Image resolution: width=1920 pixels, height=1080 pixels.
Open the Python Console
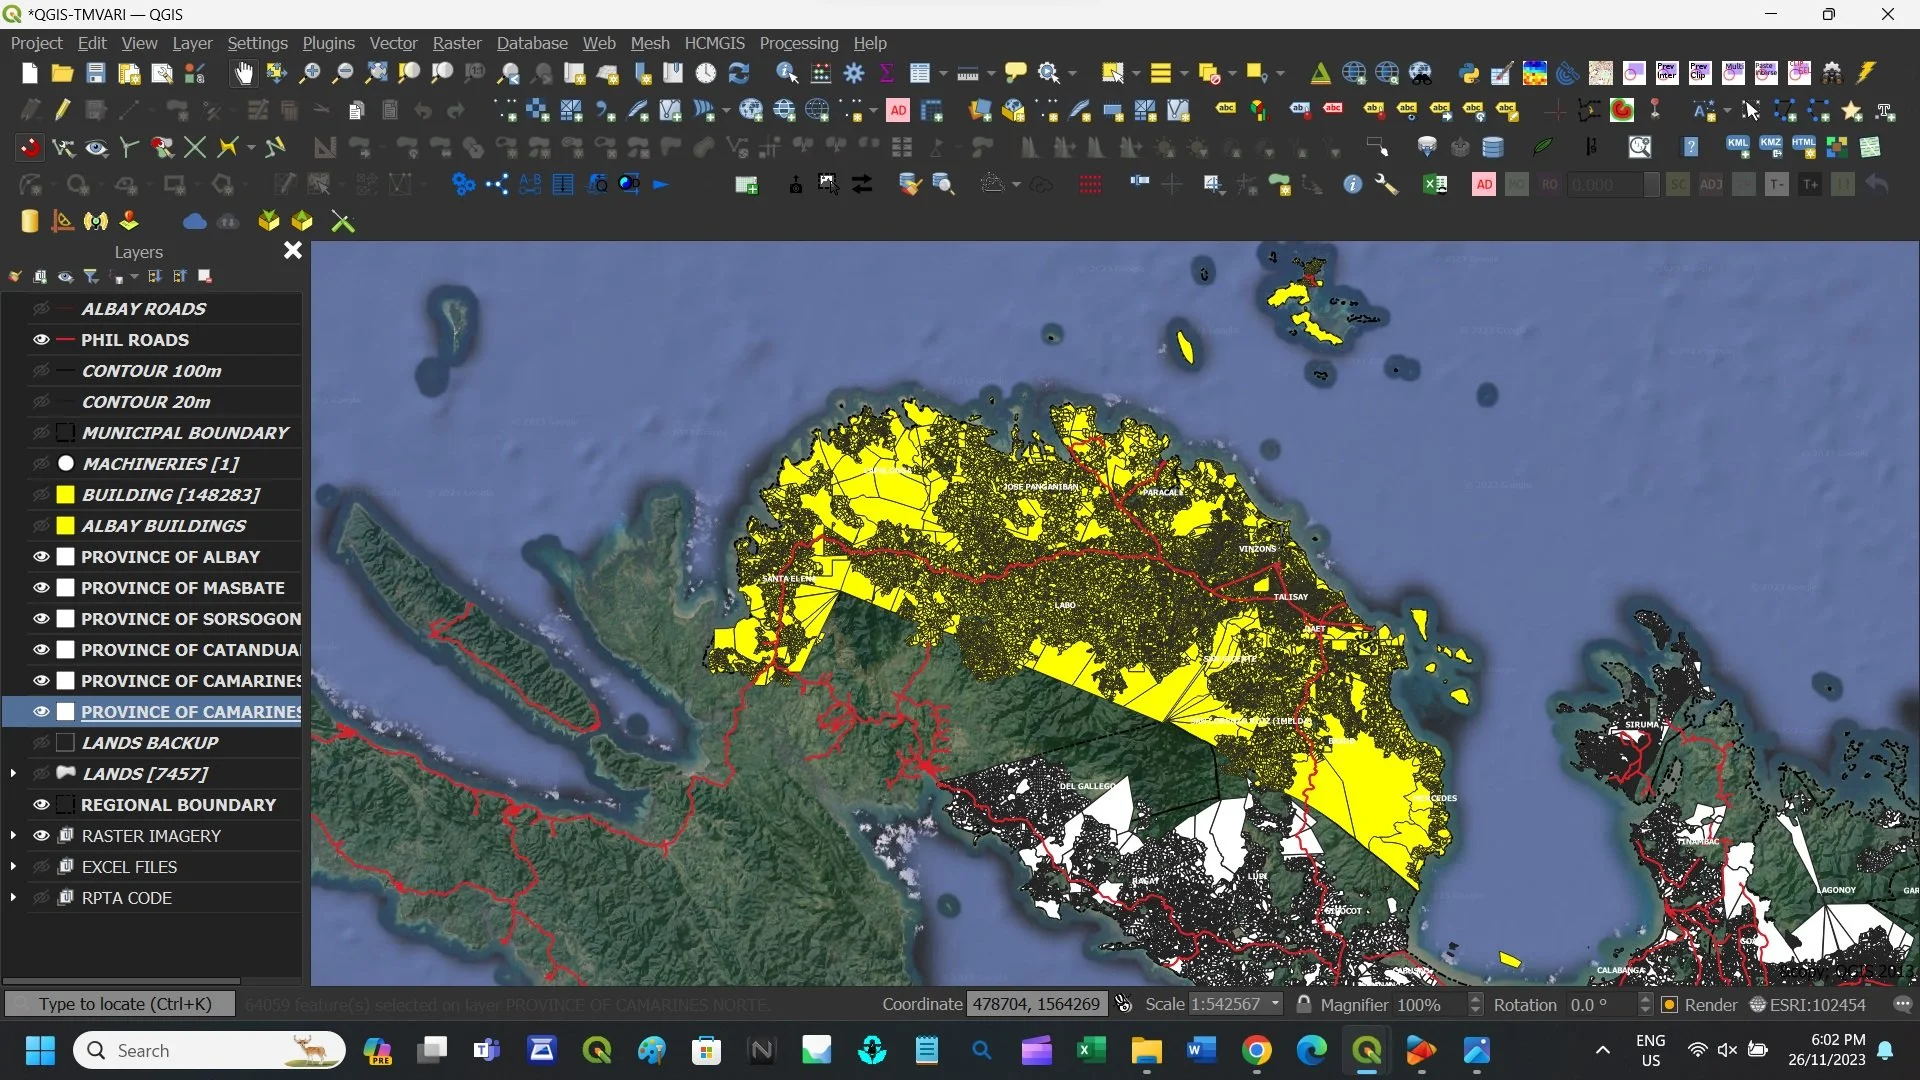[1467, 73]
